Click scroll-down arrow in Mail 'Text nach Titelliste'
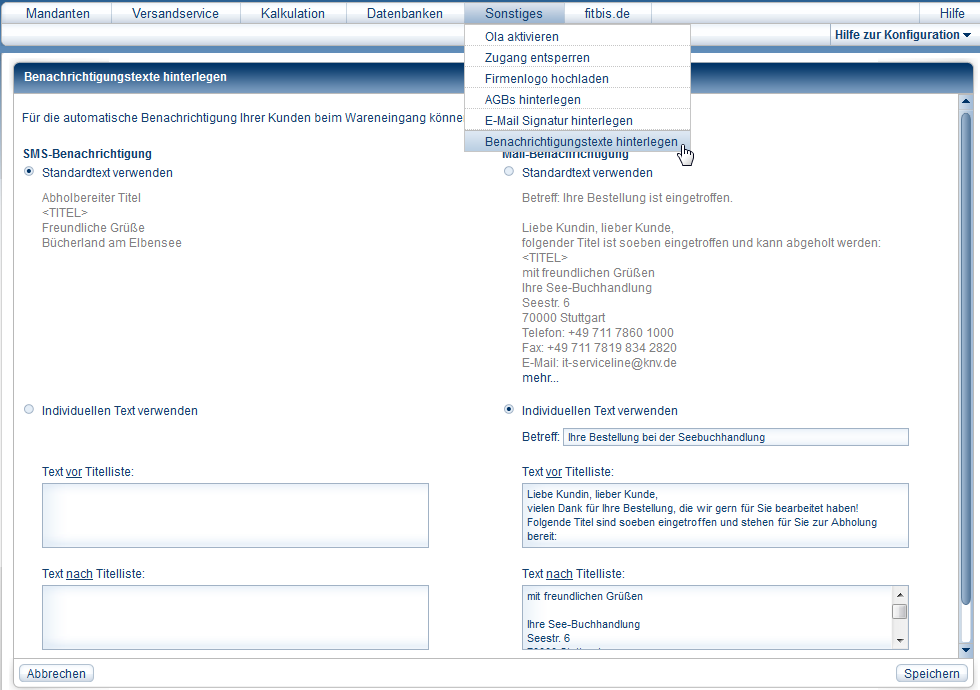 (x=900, y=640)
